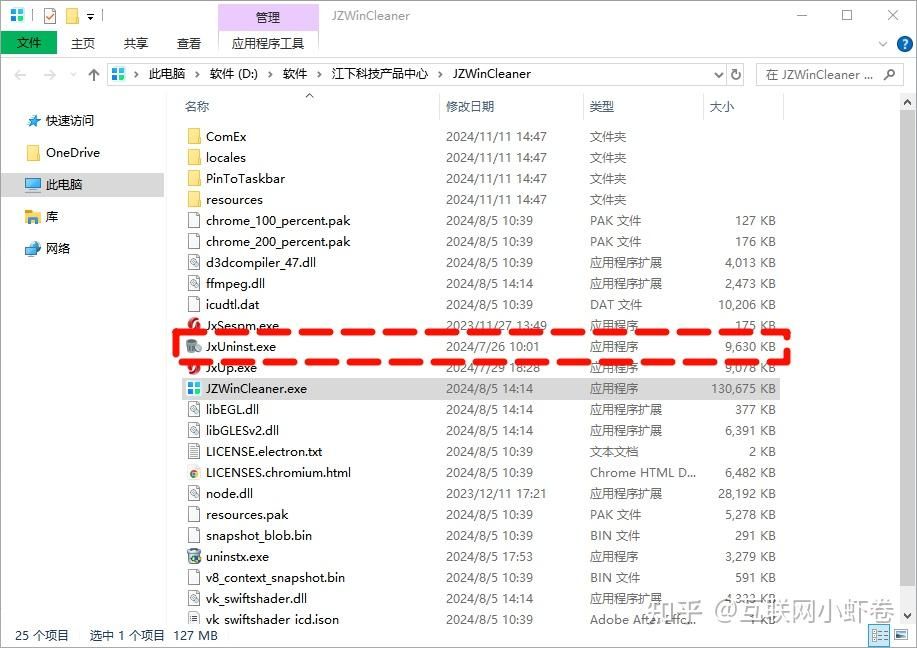Image resolution: width=917 pixels, height=648 pixels.
Task: Select uninstx.exe recycle bin icon
Action: pyautogui.click(x=194, y=556)
